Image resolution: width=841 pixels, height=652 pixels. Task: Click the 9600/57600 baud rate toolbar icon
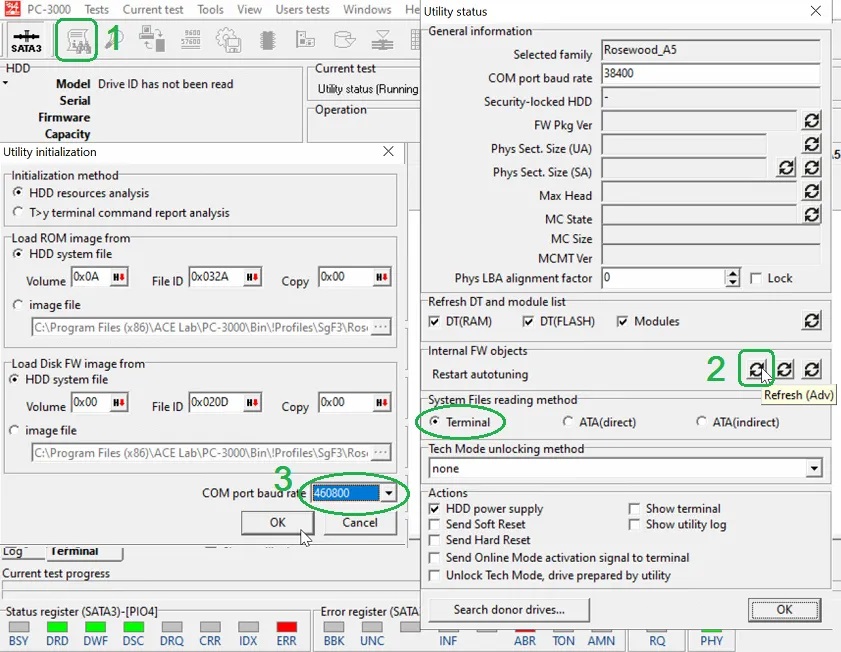pos(191,41)
